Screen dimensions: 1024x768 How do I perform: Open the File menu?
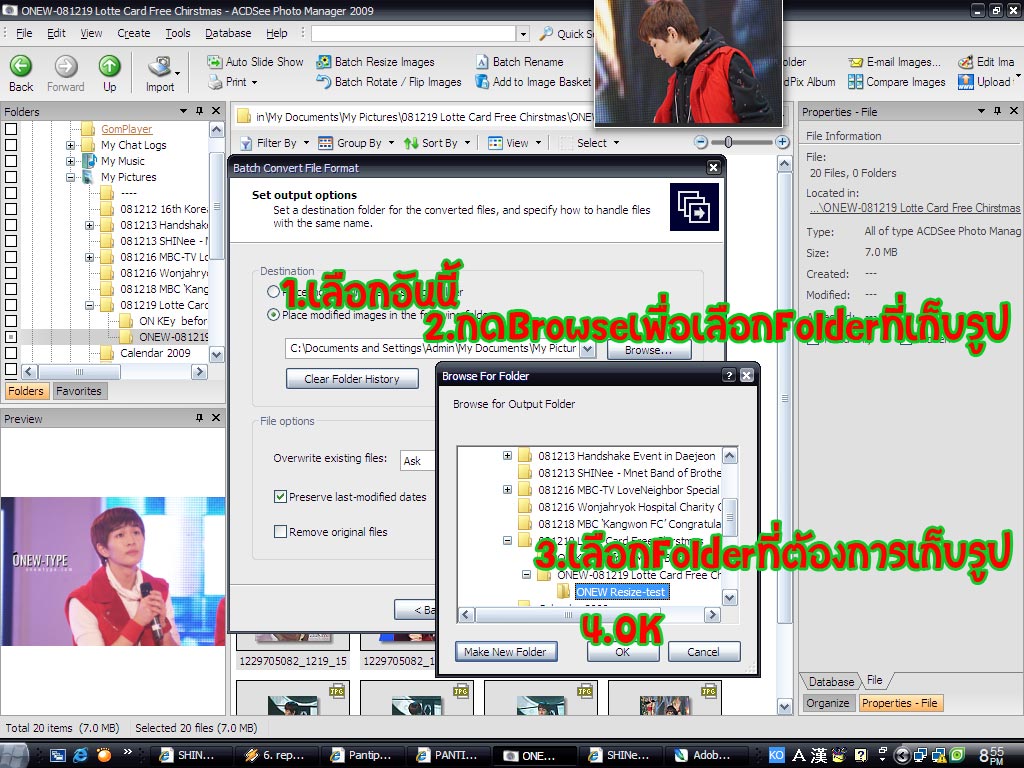tap(24, 33)
